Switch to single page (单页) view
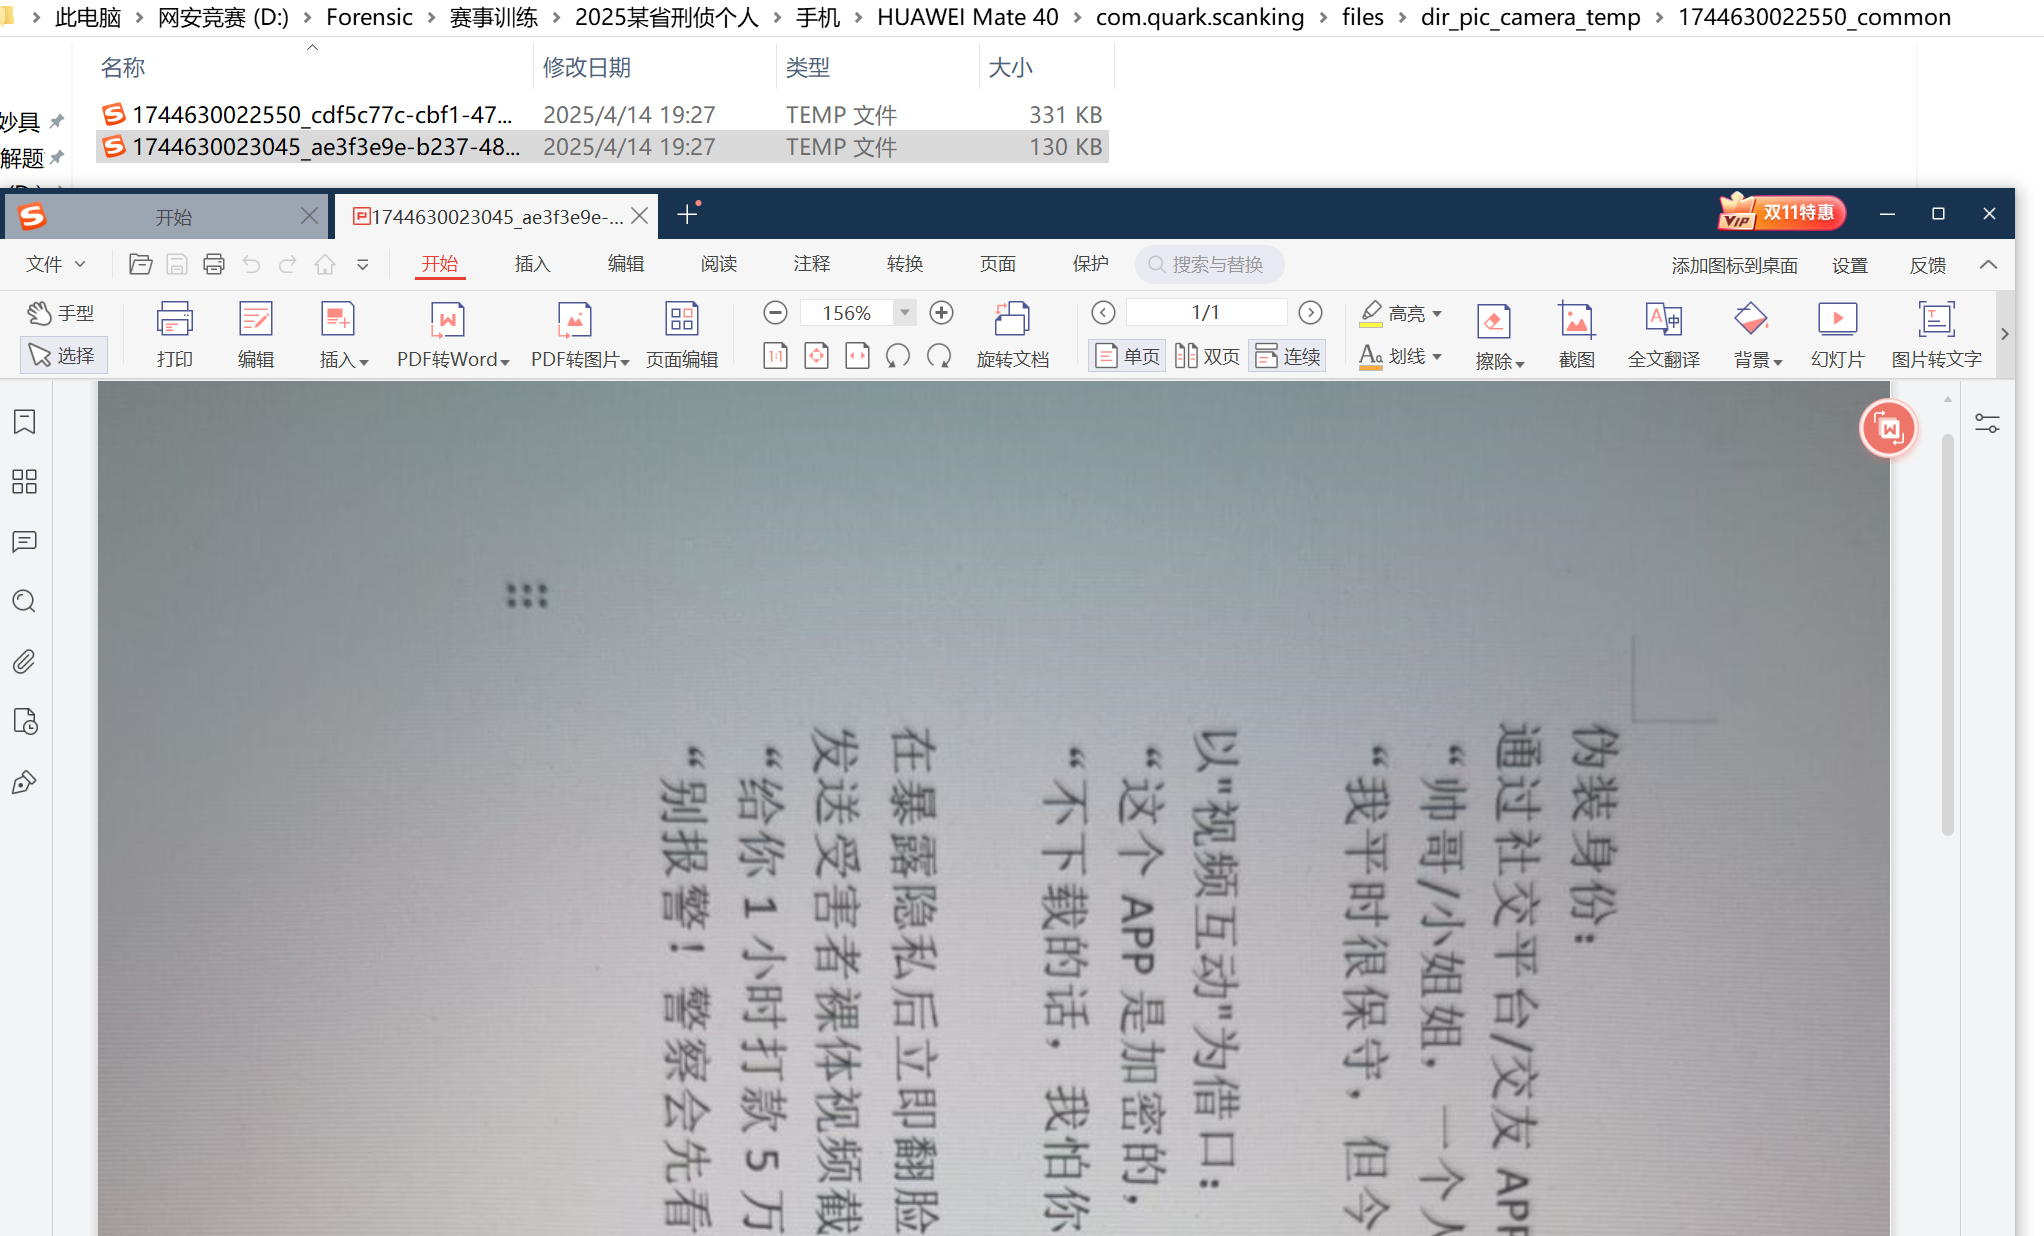 coord(1128,357)
